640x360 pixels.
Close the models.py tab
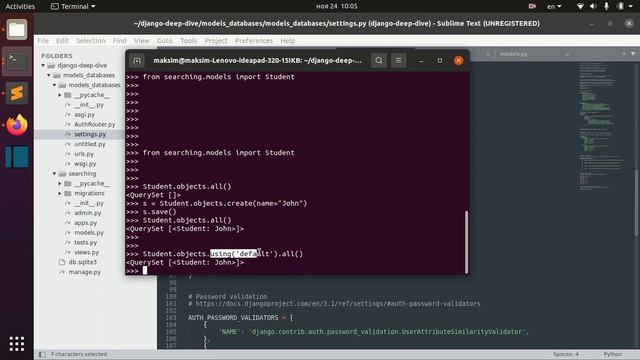[567, 54]
